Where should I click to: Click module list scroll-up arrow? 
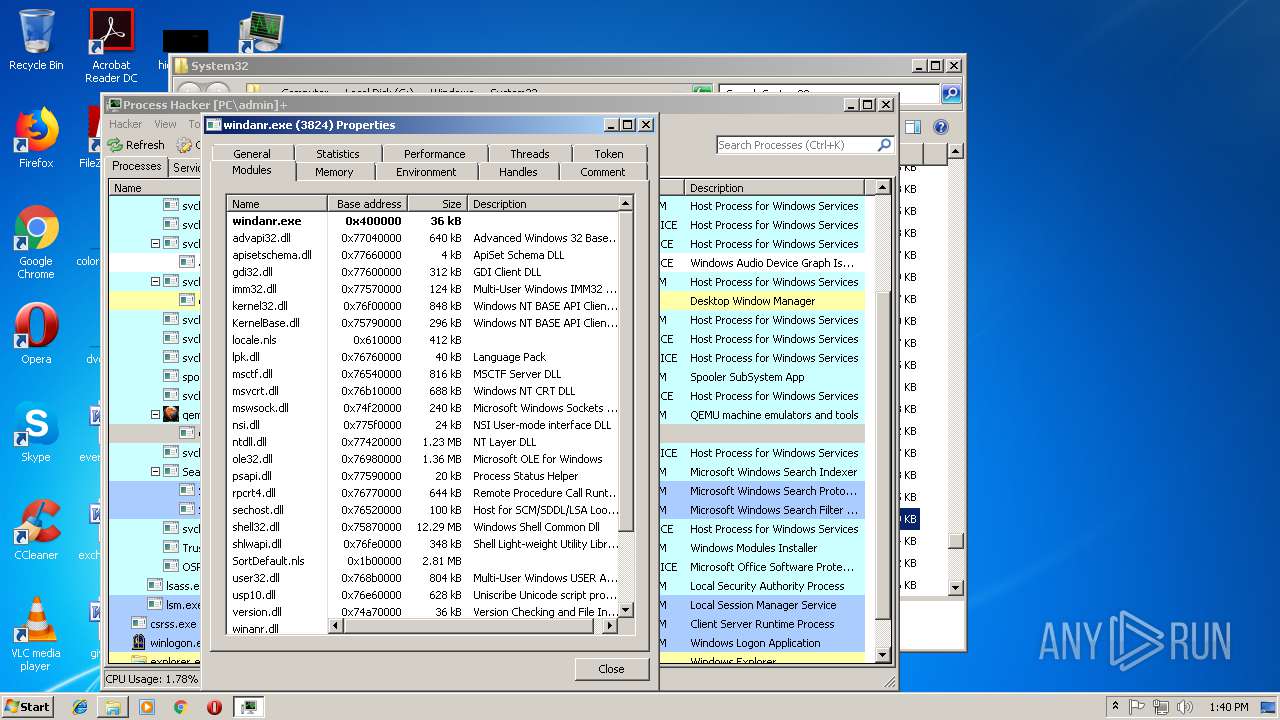(x=626, y=203)
